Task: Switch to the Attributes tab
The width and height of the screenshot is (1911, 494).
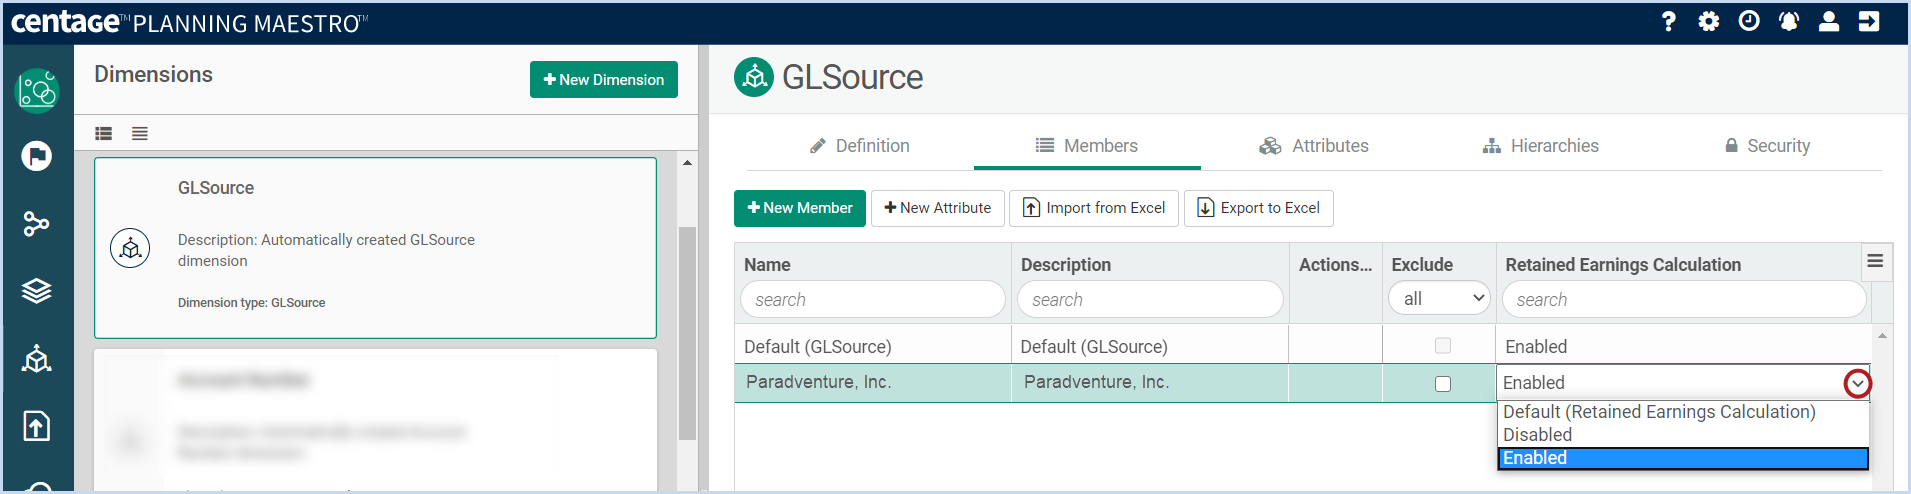Action: (1314, 146)
